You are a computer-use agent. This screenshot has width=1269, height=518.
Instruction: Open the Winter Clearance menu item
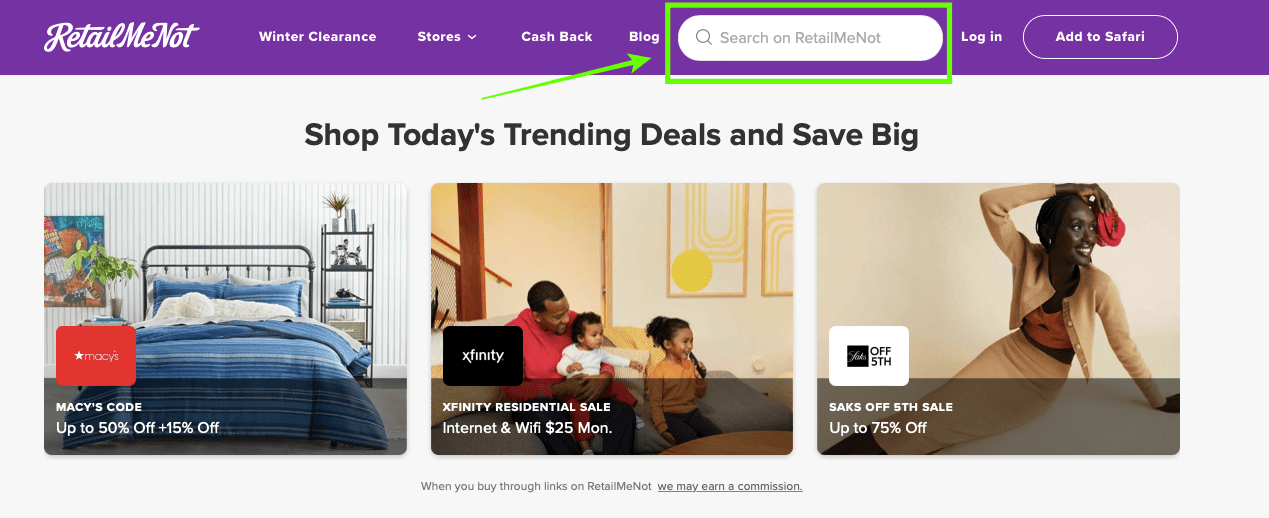click(317, 37)
